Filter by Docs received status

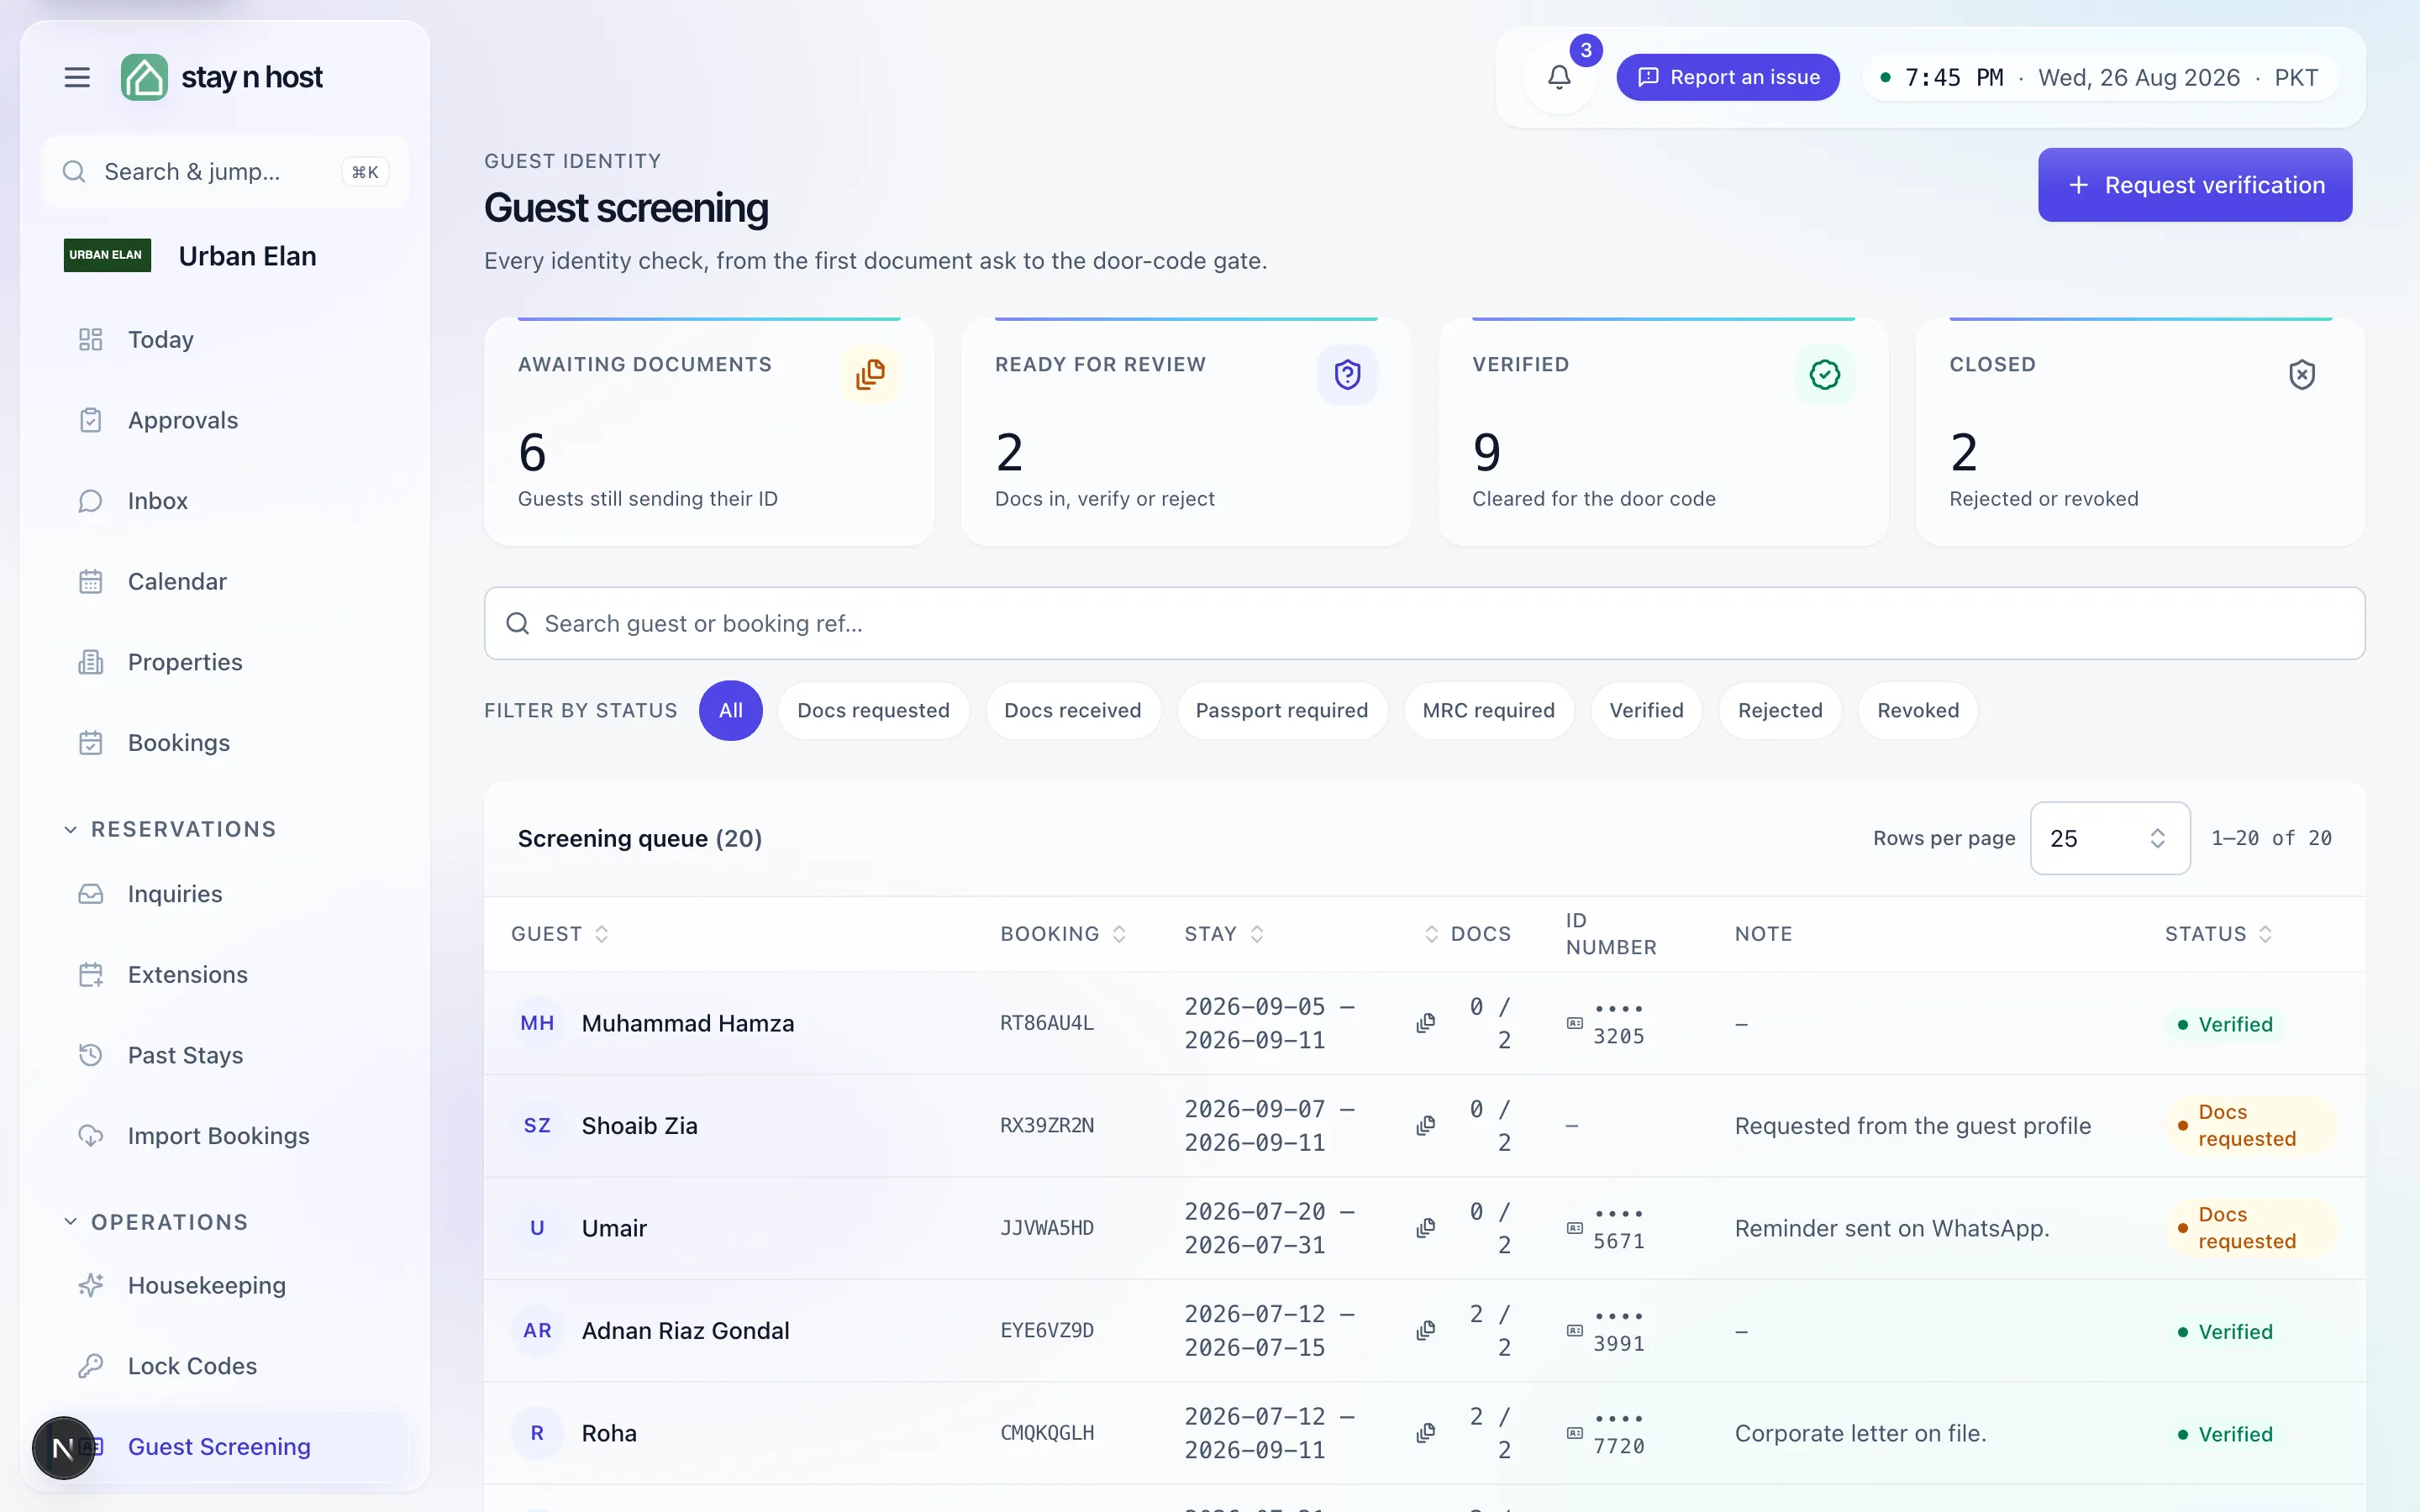tap(1072, 711)
